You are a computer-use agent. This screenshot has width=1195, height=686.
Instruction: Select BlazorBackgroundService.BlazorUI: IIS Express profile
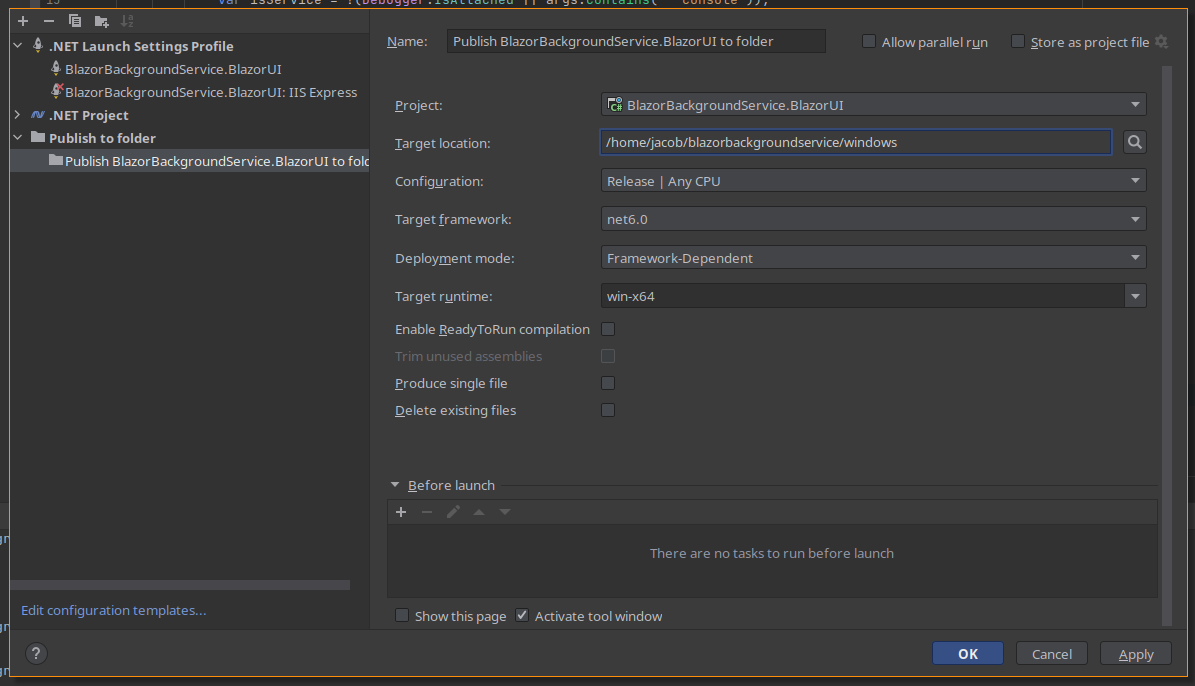coord(211,92)
